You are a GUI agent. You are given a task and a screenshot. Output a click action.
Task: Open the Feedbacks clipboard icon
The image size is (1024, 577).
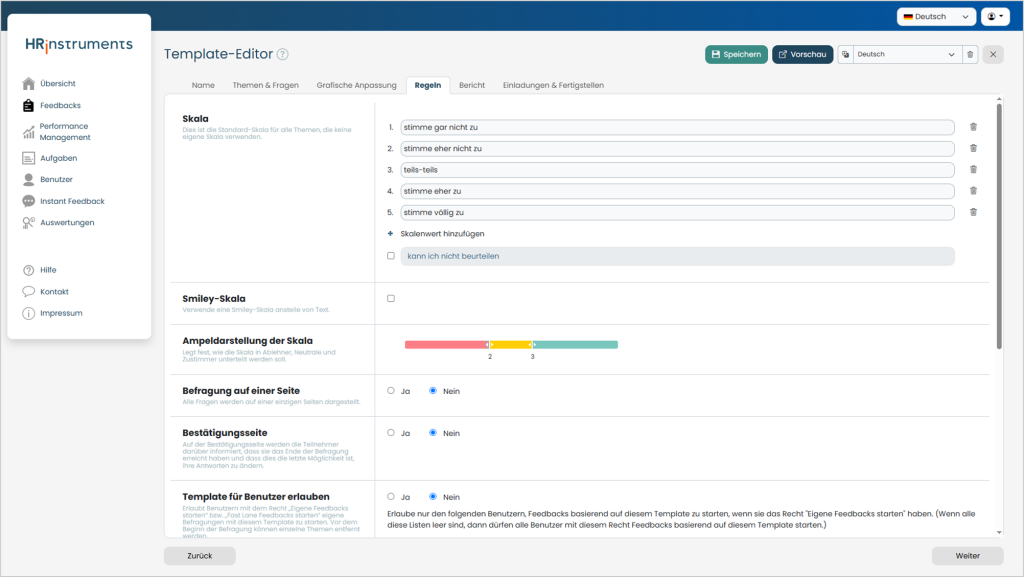coord(28,105)
